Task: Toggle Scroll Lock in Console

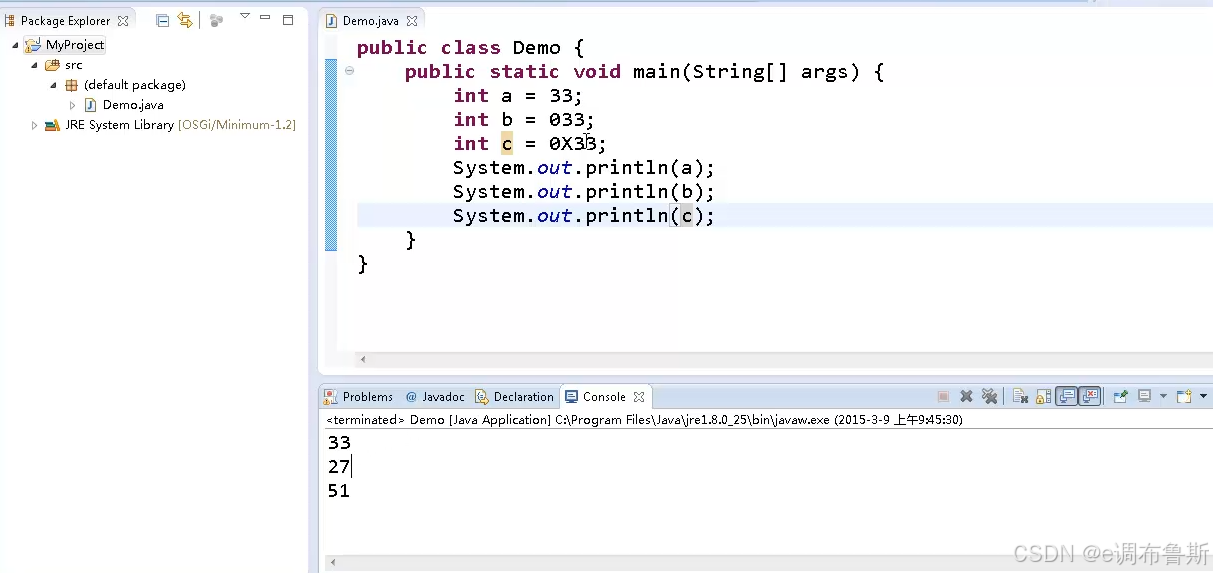Action: [x=1043, y=396]
